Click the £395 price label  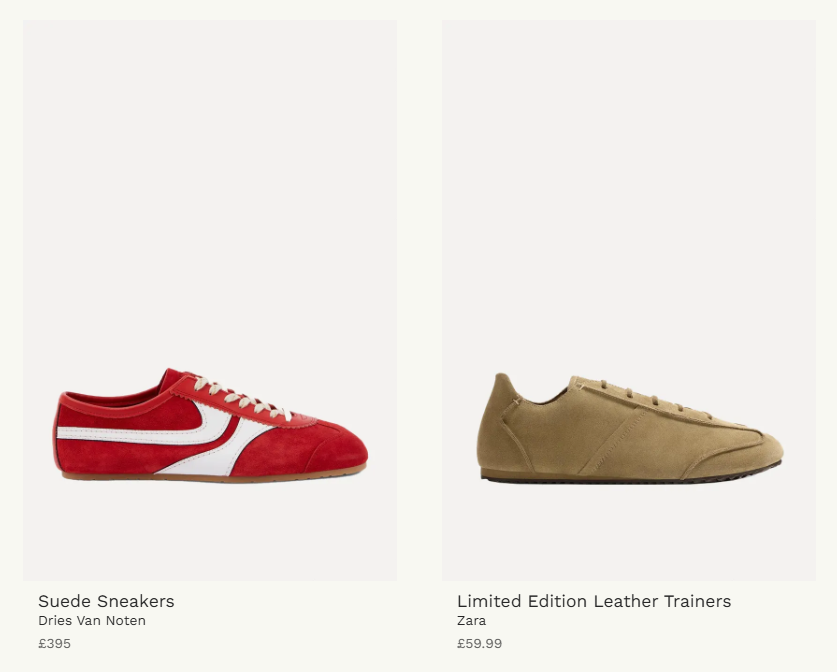click(54, 643)
